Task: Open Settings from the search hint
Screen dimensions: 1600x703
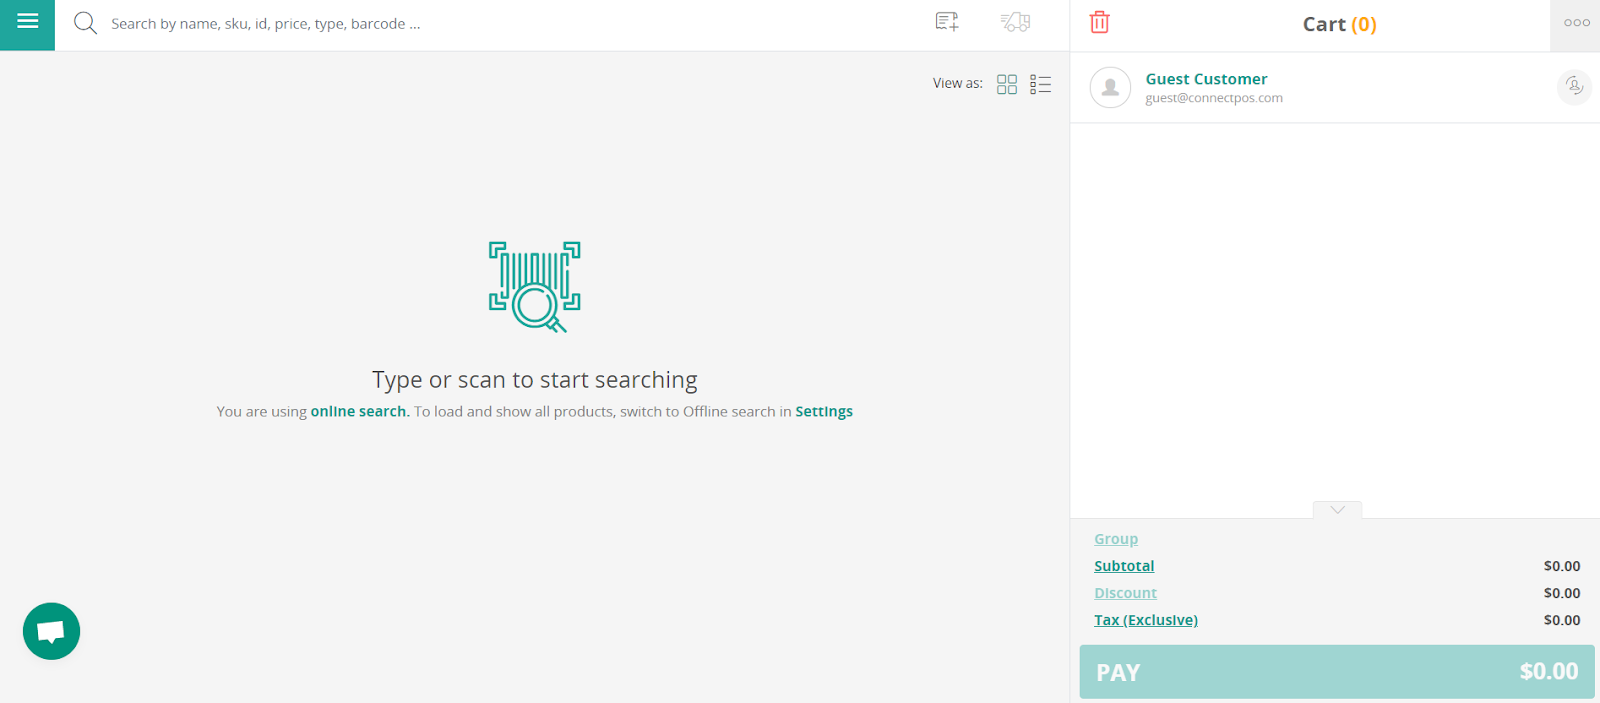Action: click(x=824, y=411)
